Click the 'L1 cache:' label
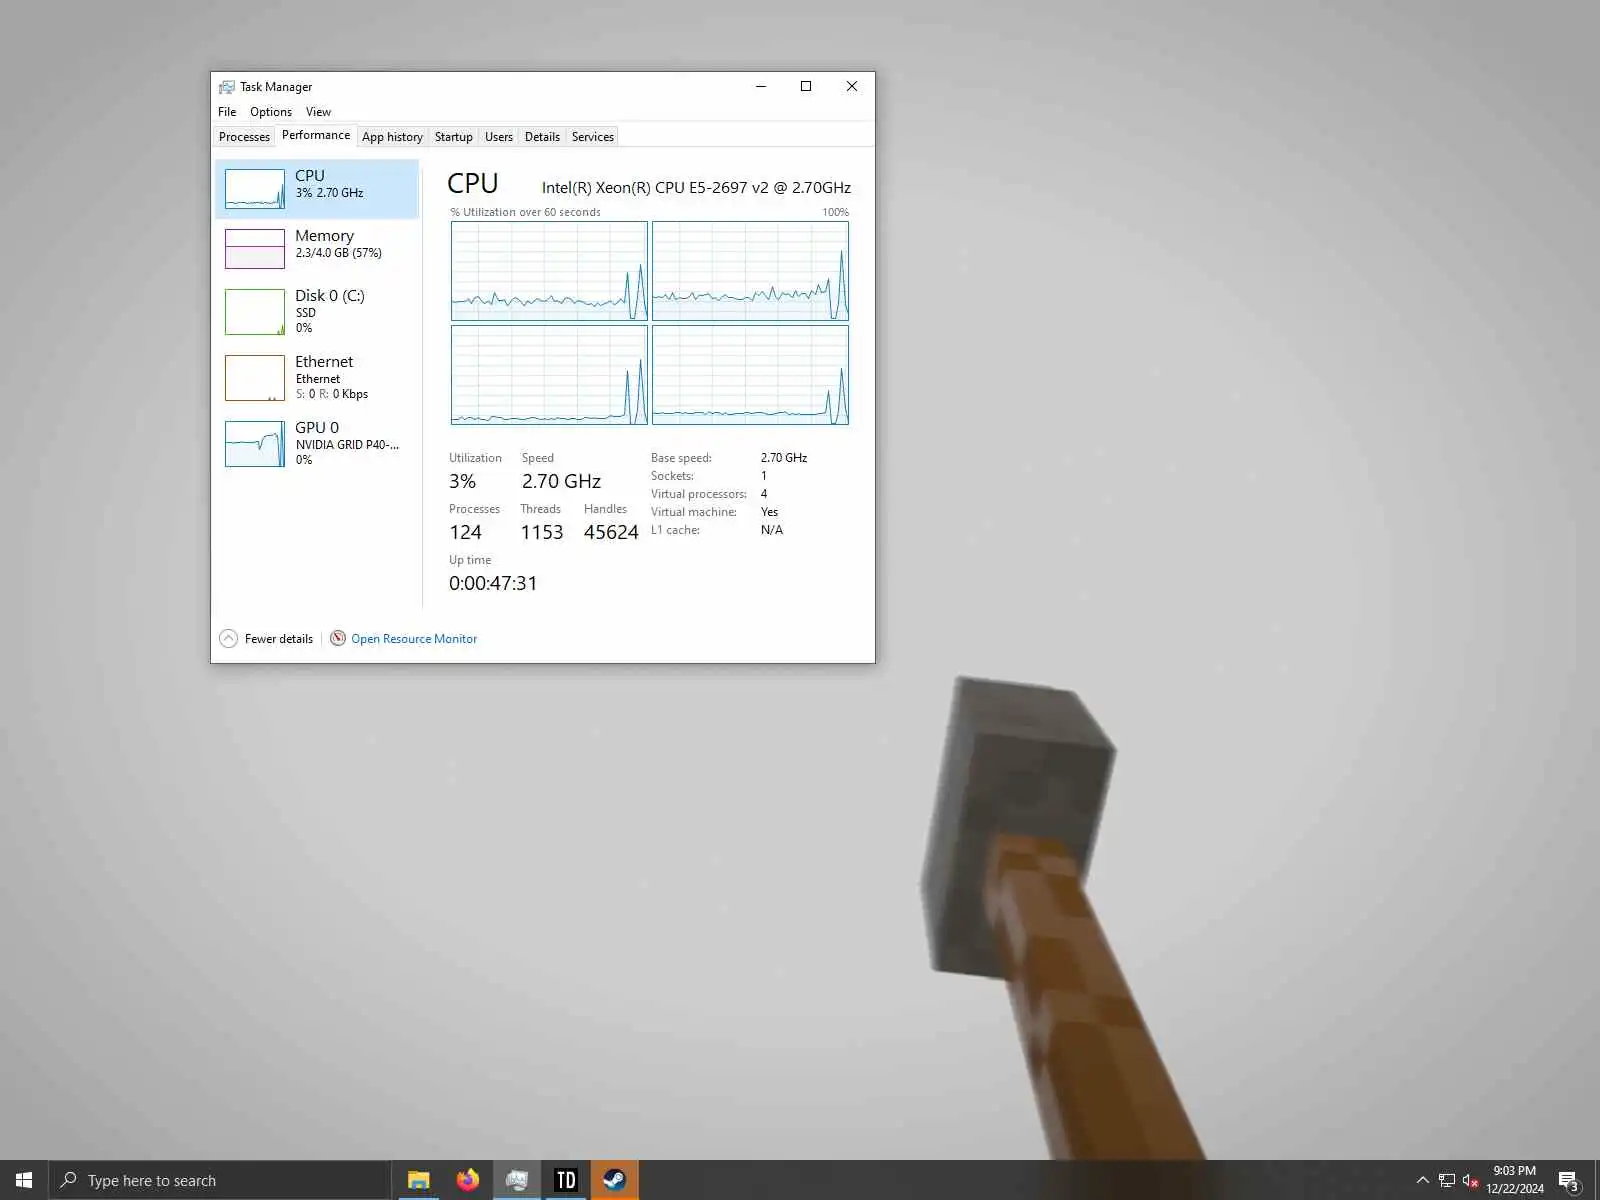The width and height of the screenshot is (1600, 1200). coord(675,530)
